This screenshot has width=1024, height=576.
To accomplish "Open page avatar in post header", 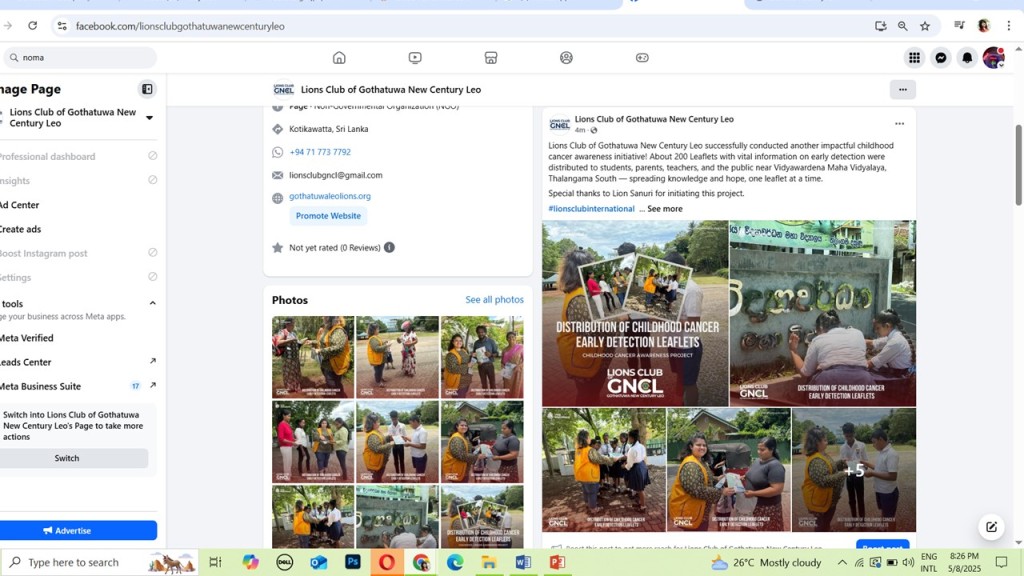I will [x=559, y=124].
